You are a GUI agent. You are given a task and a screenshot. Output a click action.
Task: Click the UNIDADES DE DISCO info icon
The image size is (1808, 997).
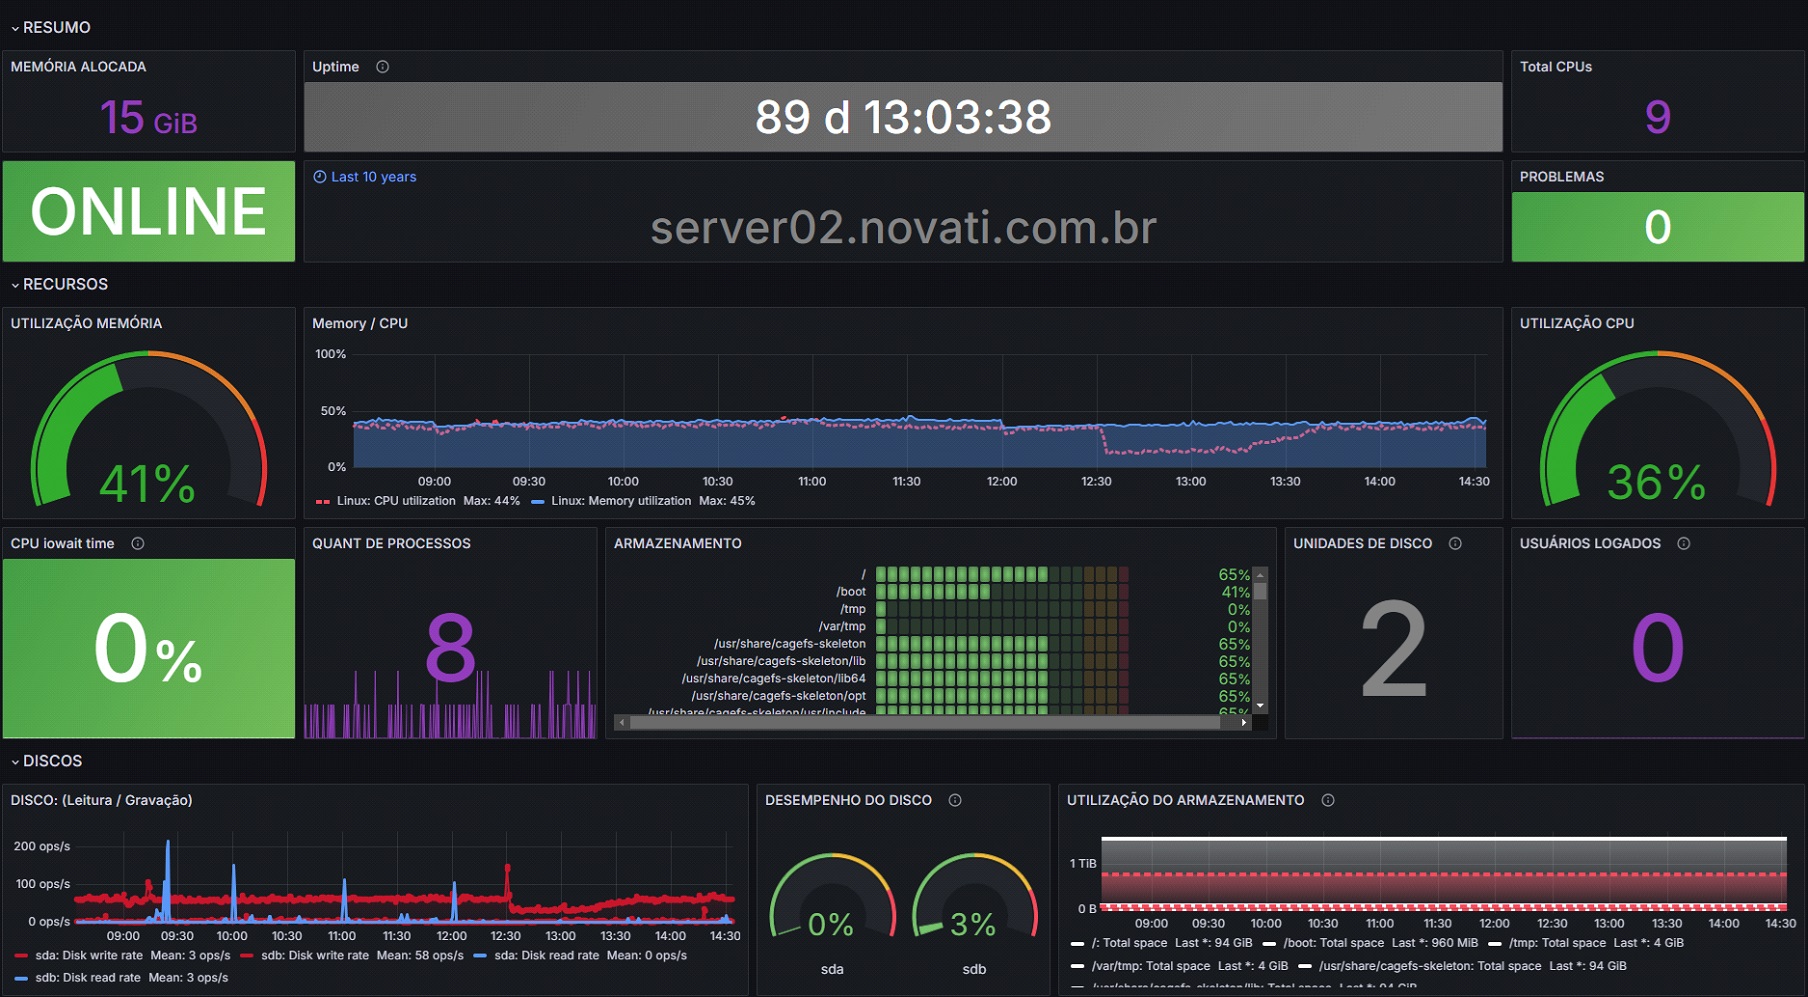click(x=1455, y=544)
